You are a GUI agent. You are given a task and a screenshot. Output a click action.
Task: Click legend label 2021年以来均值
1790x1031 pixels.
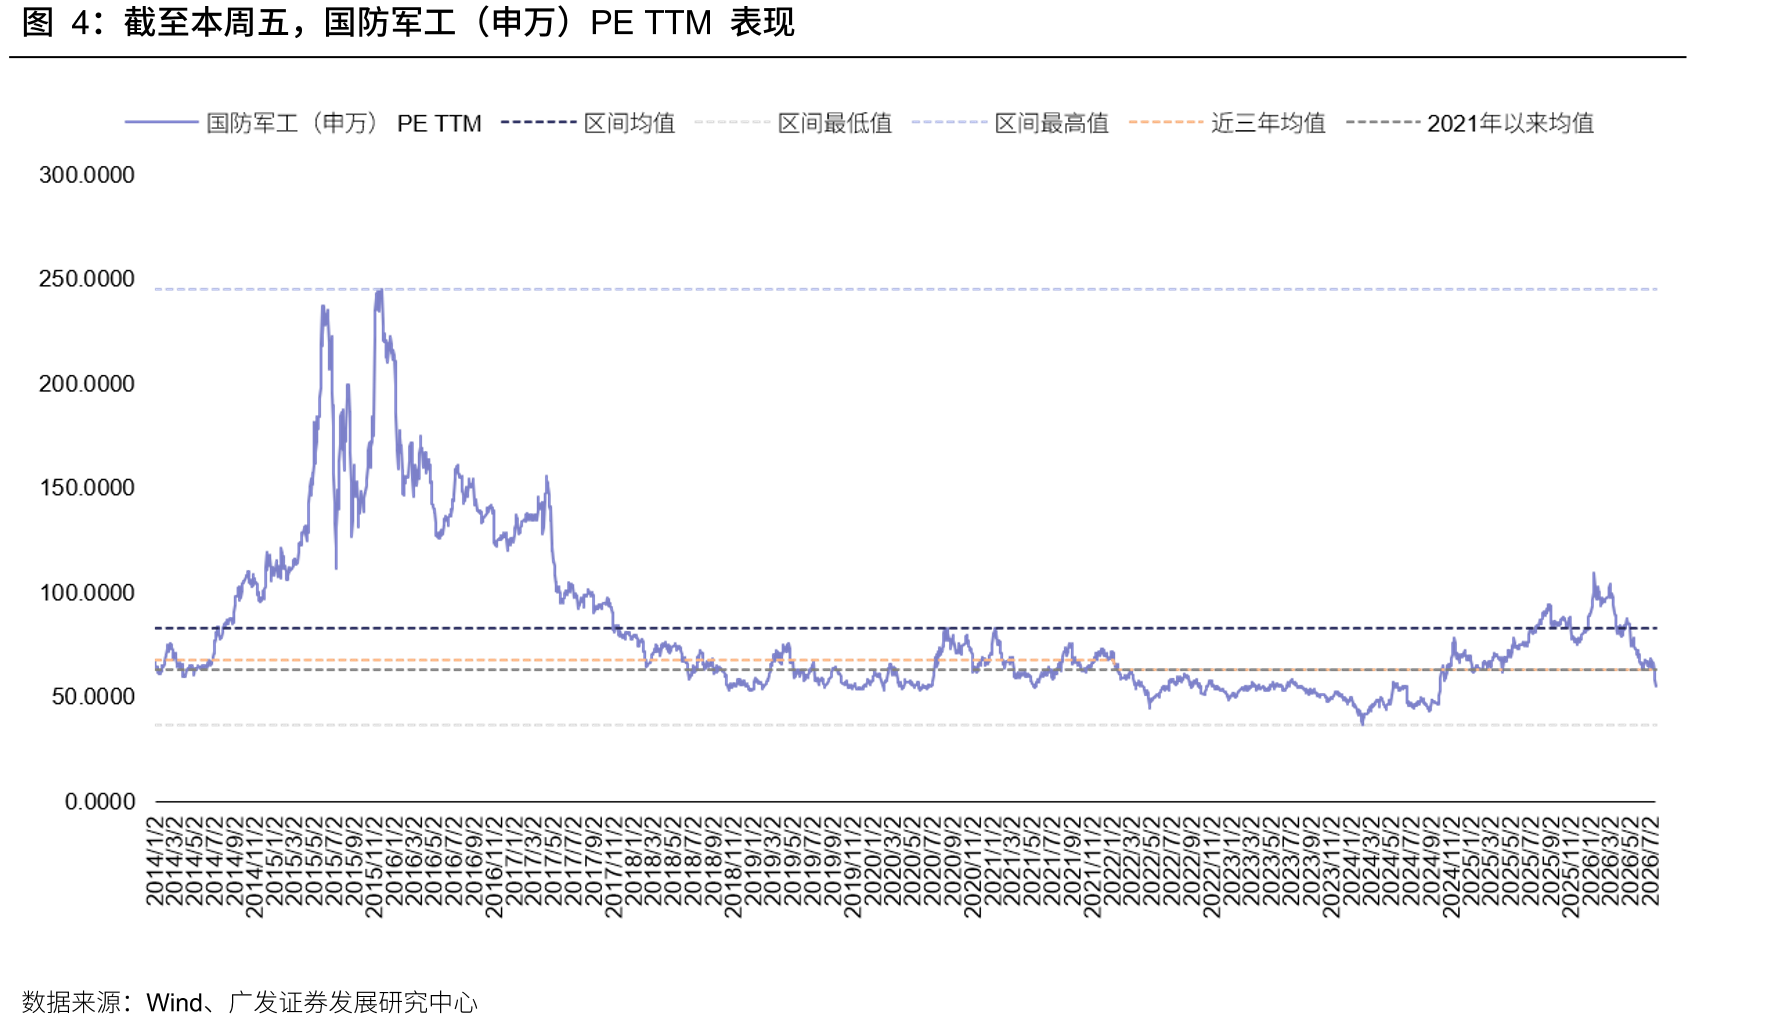coord(1510,123)
